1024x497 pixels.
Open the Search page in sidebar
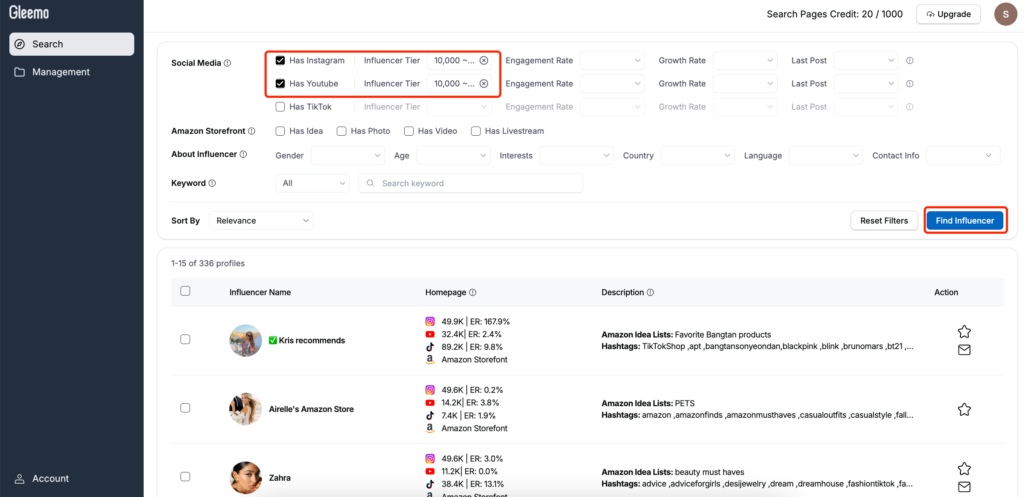point(71,44)
